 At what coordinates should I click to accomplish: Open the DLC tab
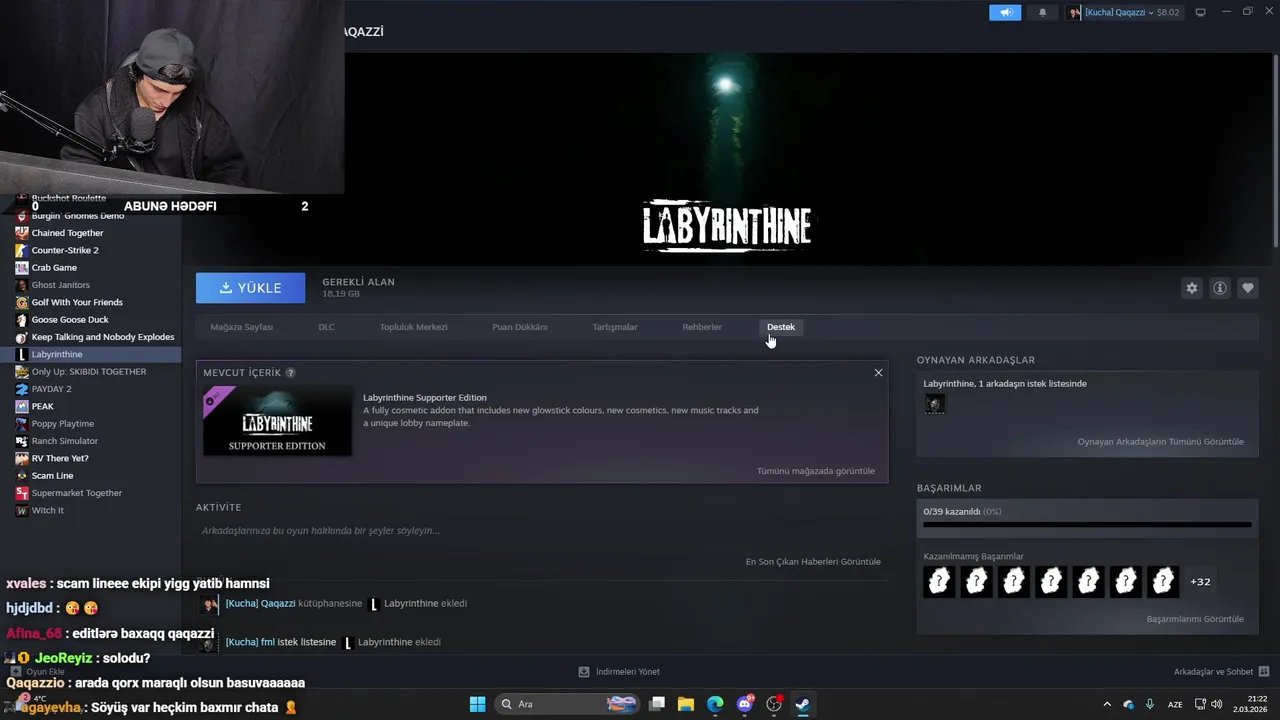[326, 327]
